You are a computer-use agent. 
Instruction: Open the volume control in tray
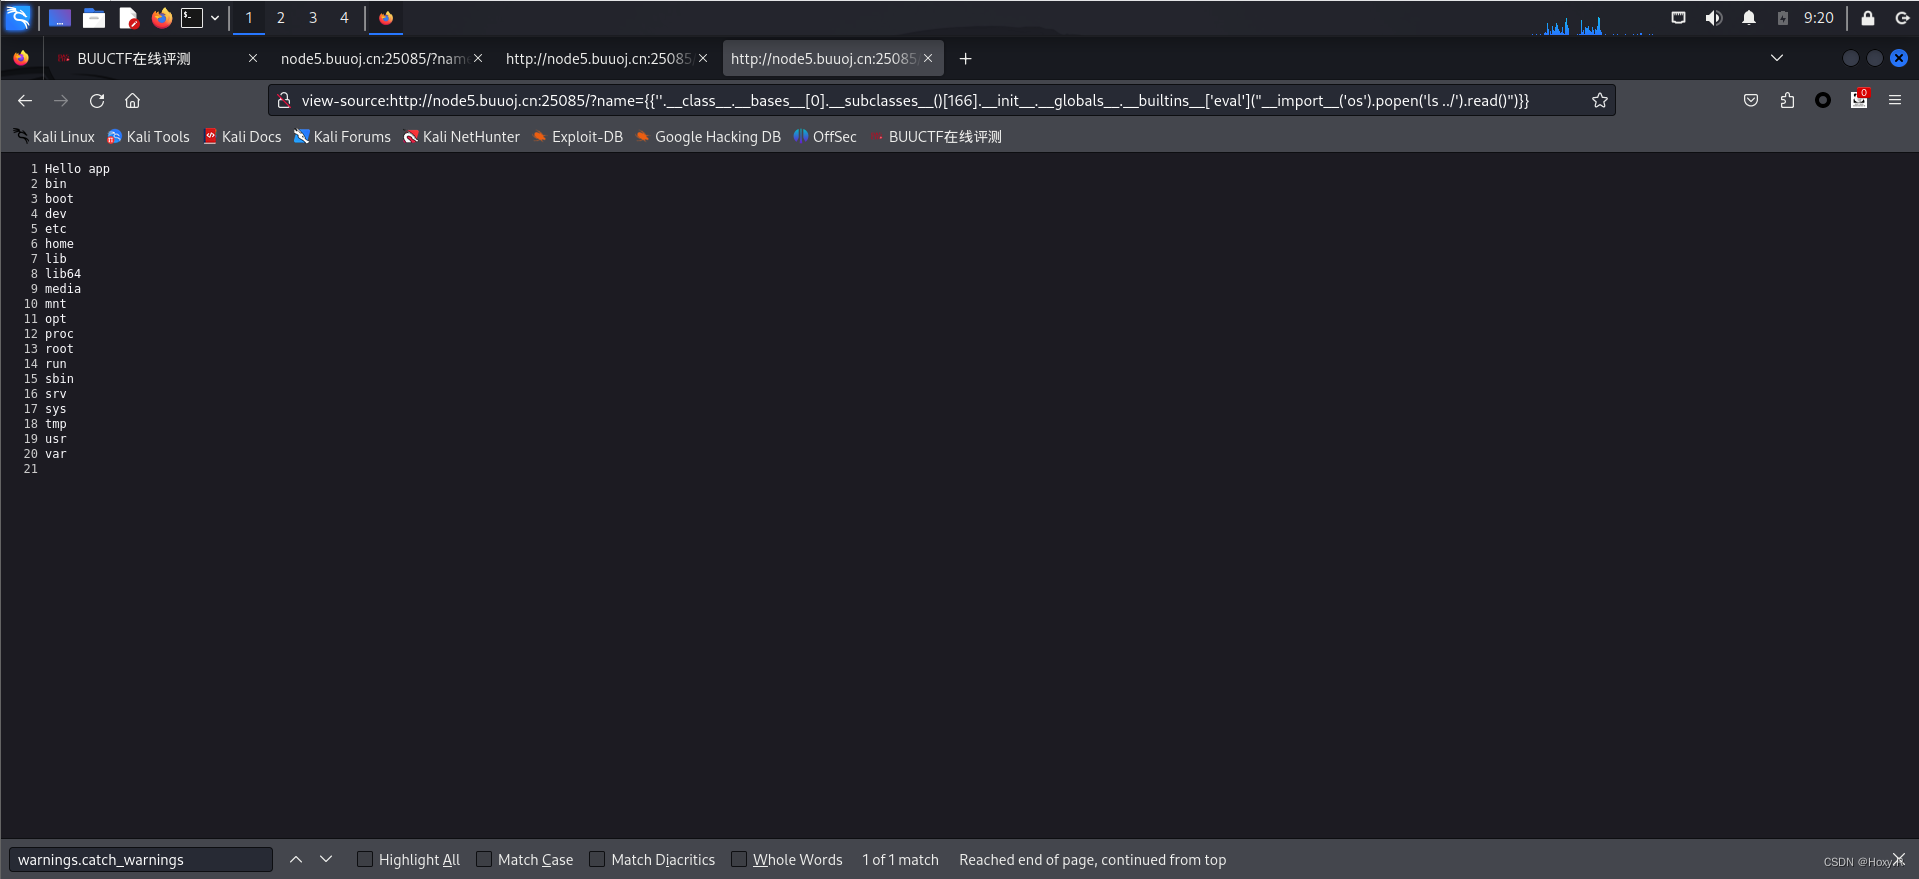pyautogui.click(x=1714, y=18)
